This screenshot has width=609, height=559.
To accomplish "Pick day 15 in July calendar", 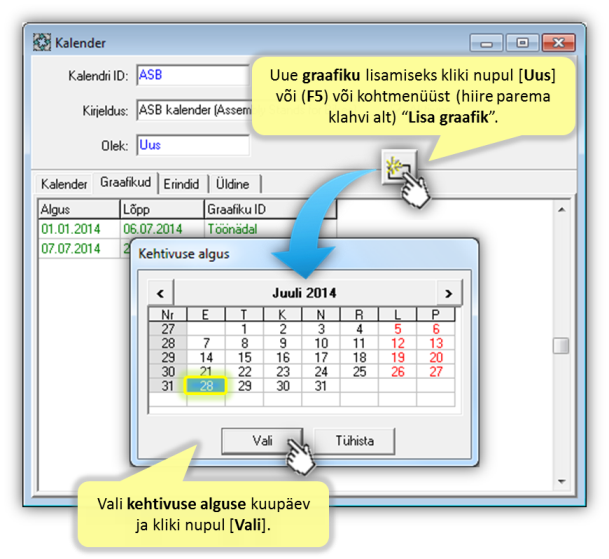I will click(x=244, y=357).
